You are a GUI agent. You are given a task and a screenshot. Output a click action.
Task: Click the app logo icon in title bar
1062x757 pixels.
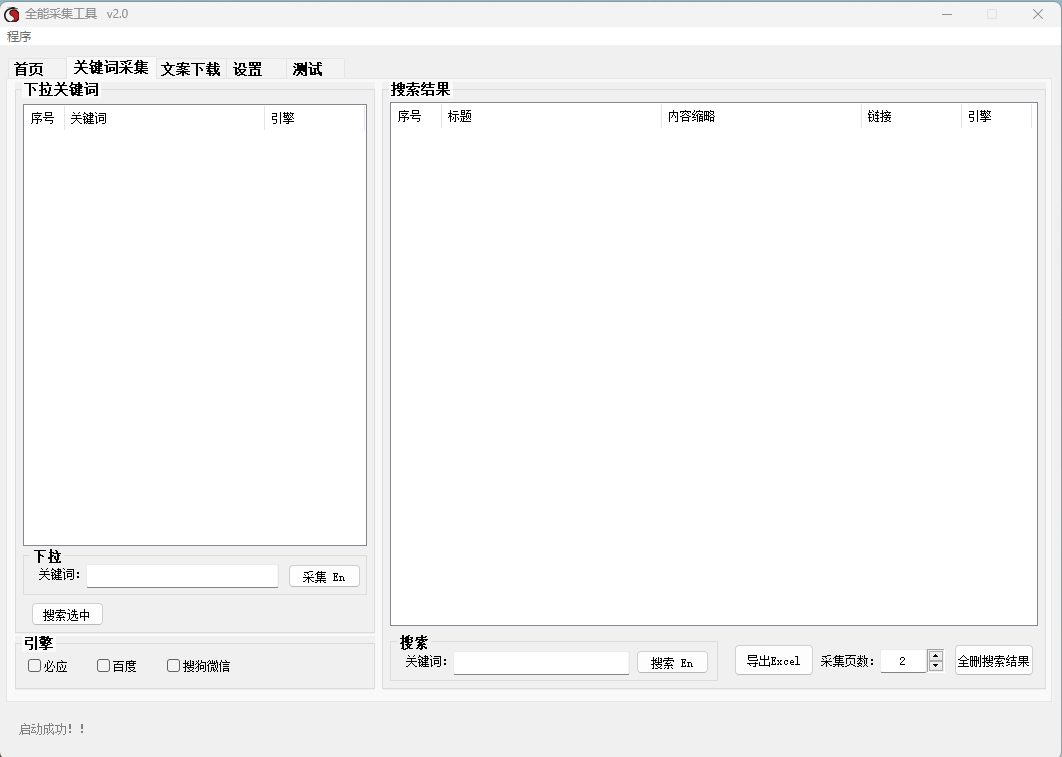pos(12,14)
